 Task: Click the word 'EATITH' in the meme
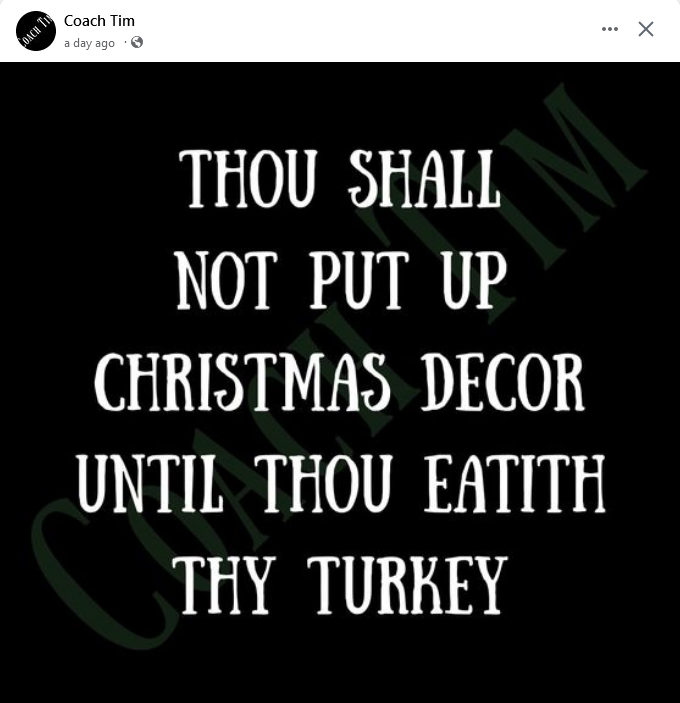point(515,483)
